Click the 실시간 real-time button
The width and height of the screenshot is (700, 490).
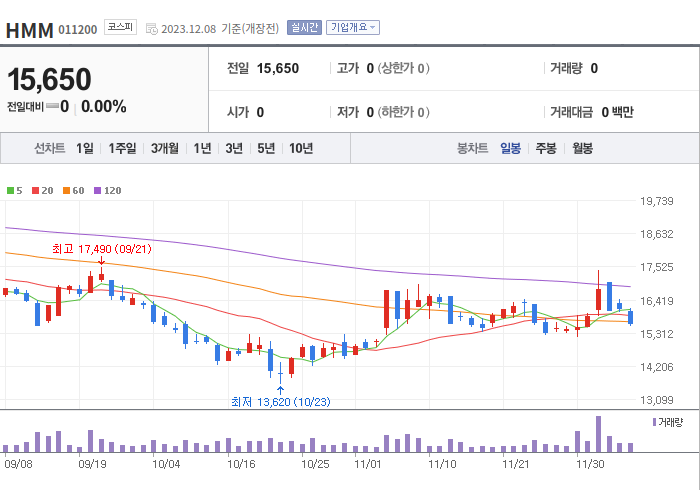pyautogui.click(x=304, y=28)
